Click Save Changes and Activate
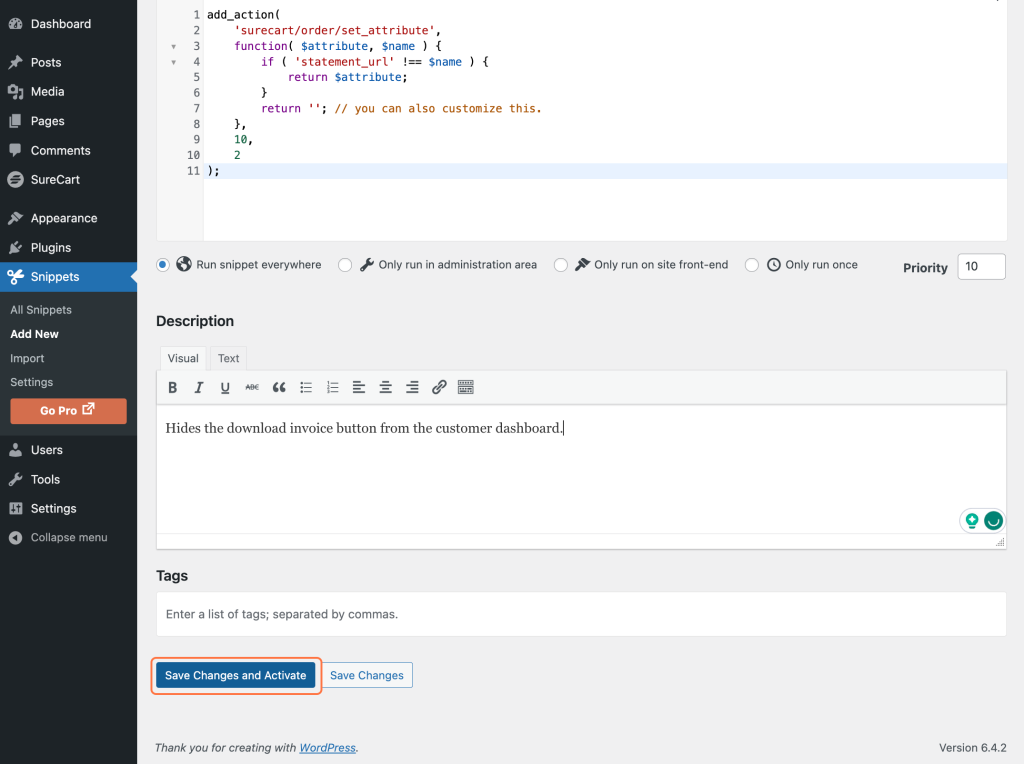This screenshot has width=1024, height=764. (236, 676)
